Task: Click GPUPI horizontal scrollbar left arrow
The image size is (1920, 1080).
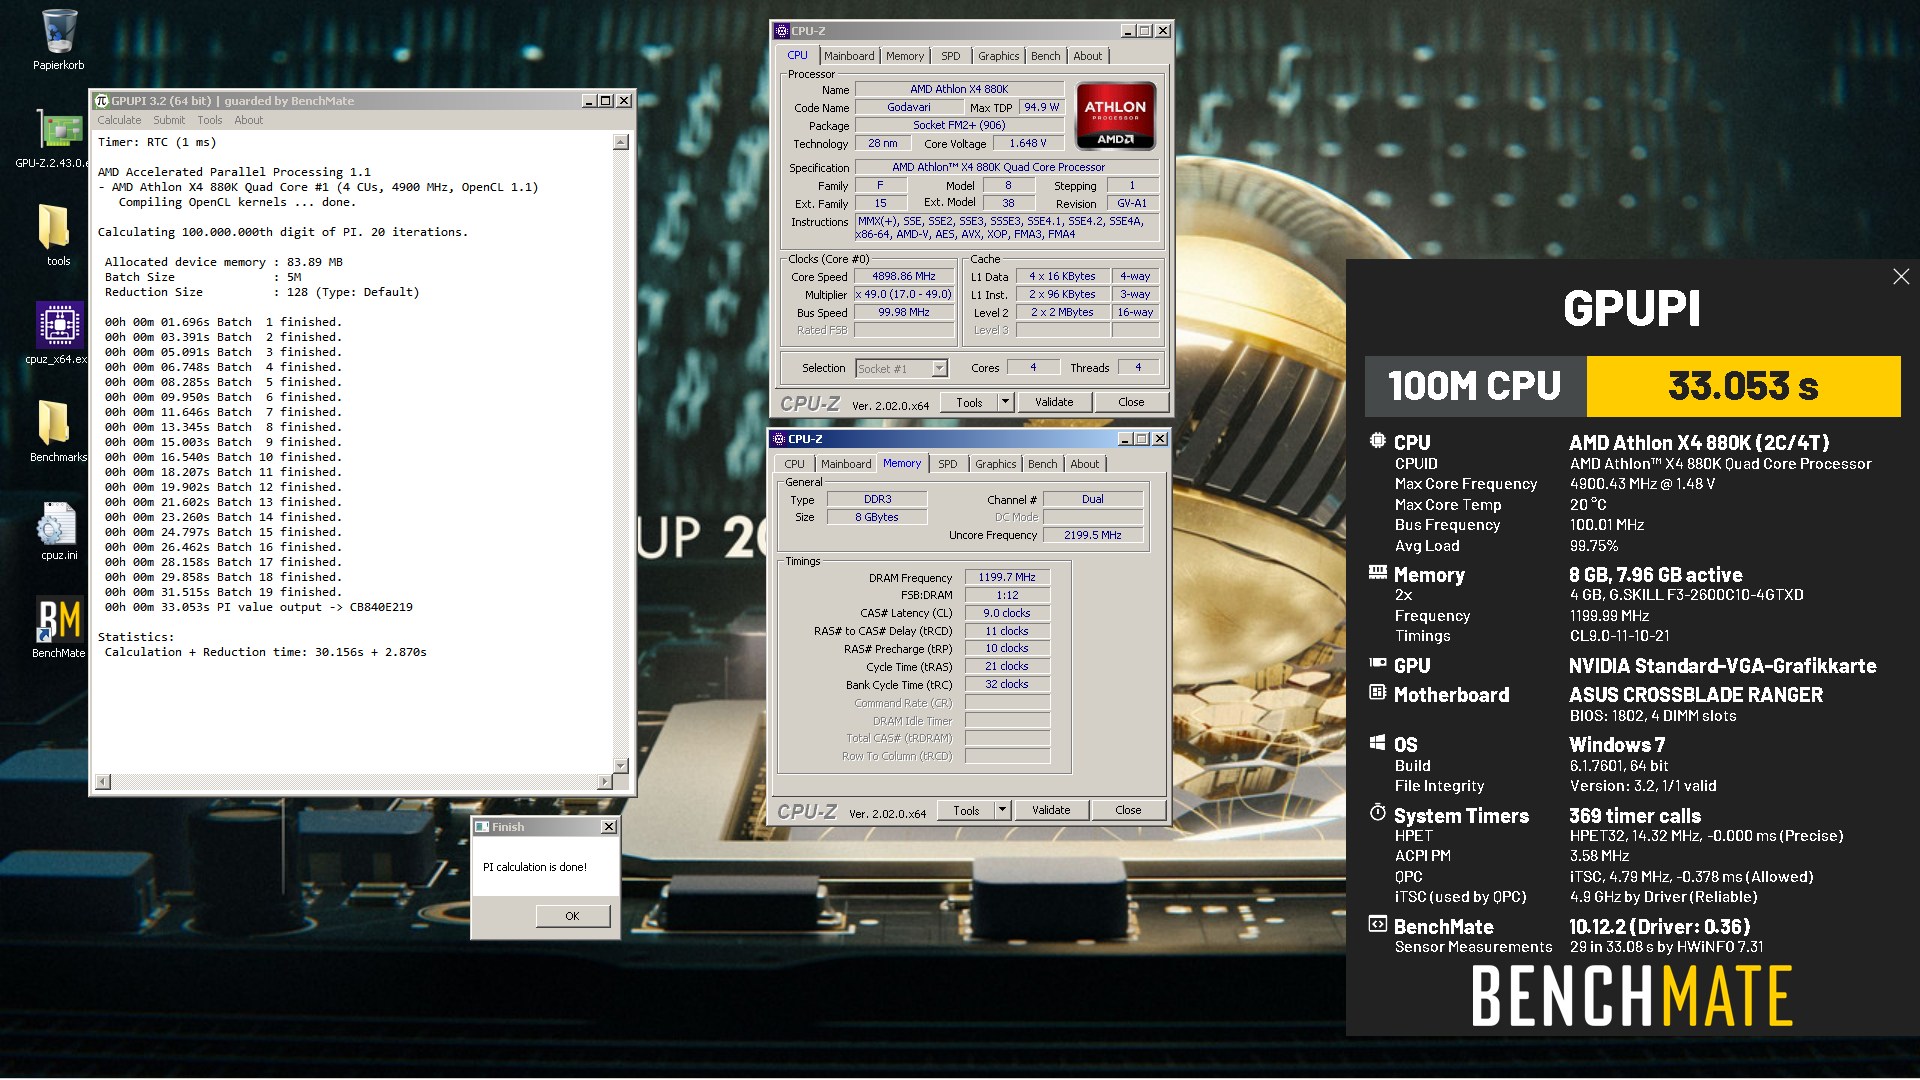Action: 102,781
